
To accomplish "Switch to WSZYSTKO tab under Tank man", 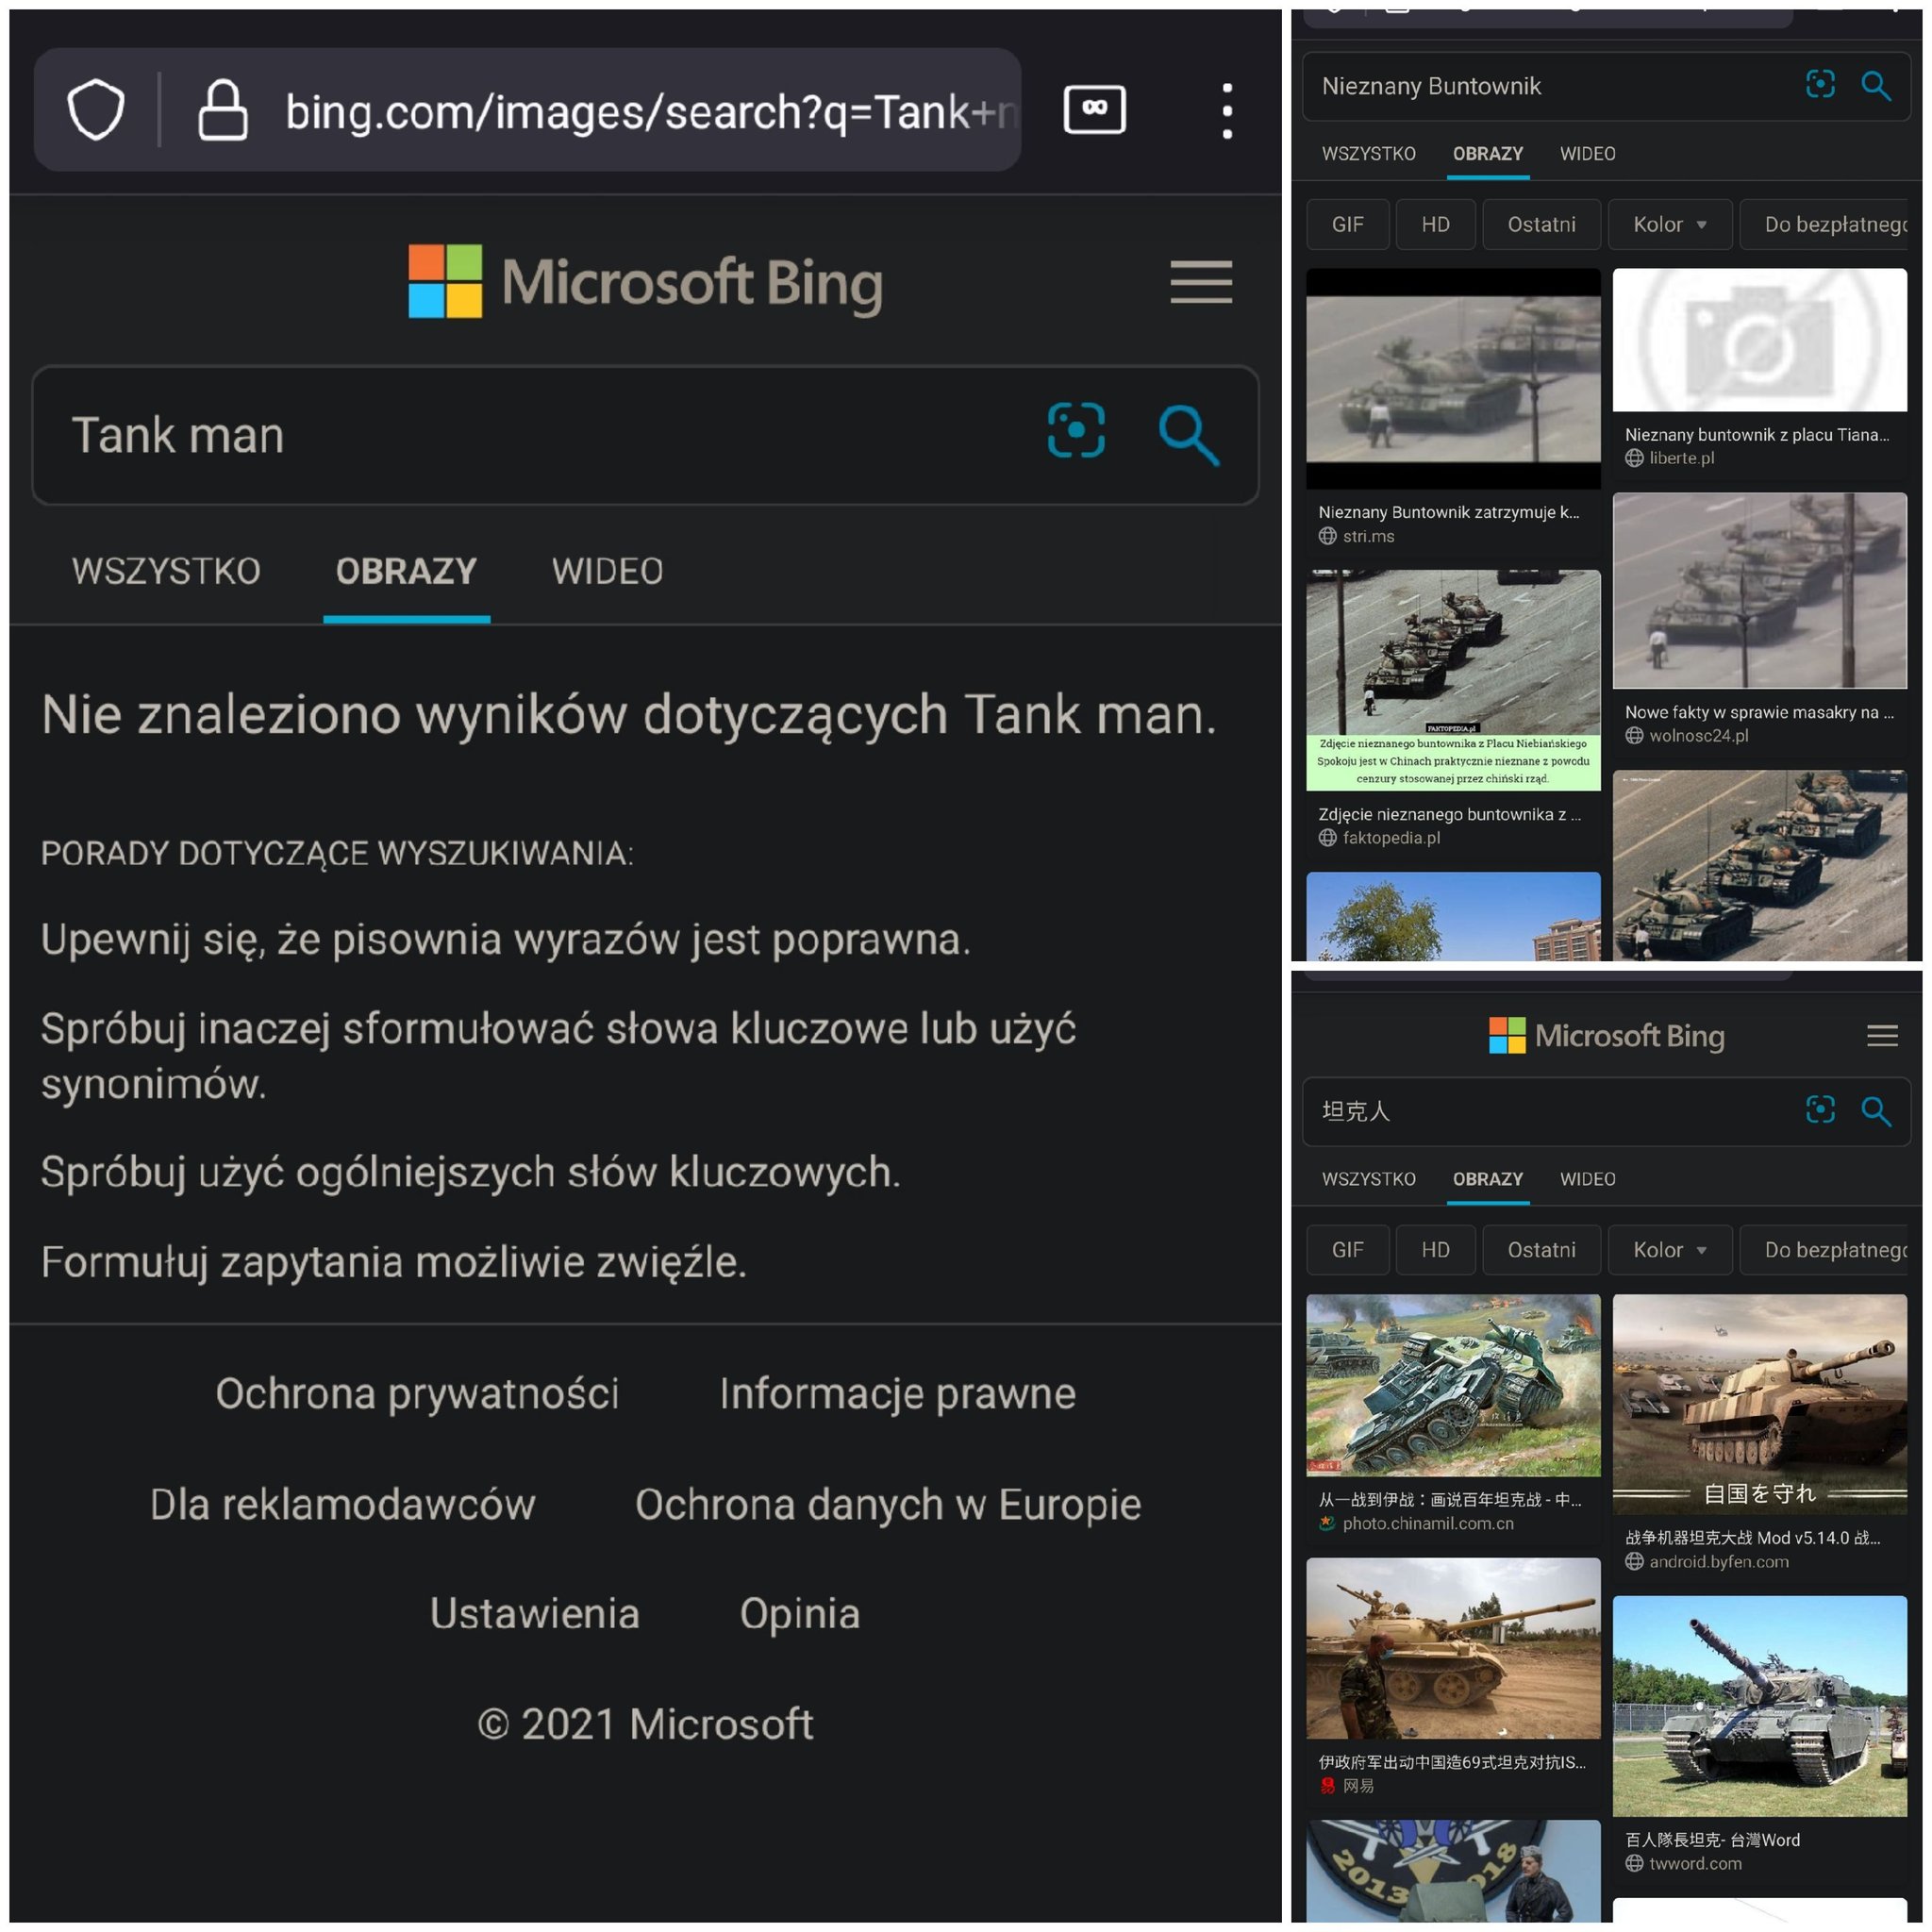I will click(x=166, y=571).
